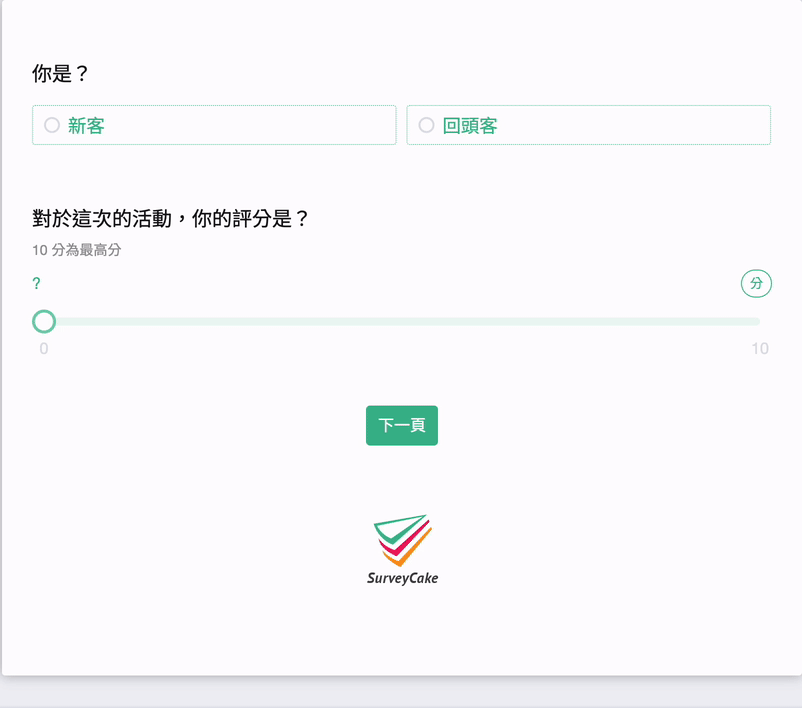Click the 你是？ question heading
The image size is (802, 708).
[60, 73]
